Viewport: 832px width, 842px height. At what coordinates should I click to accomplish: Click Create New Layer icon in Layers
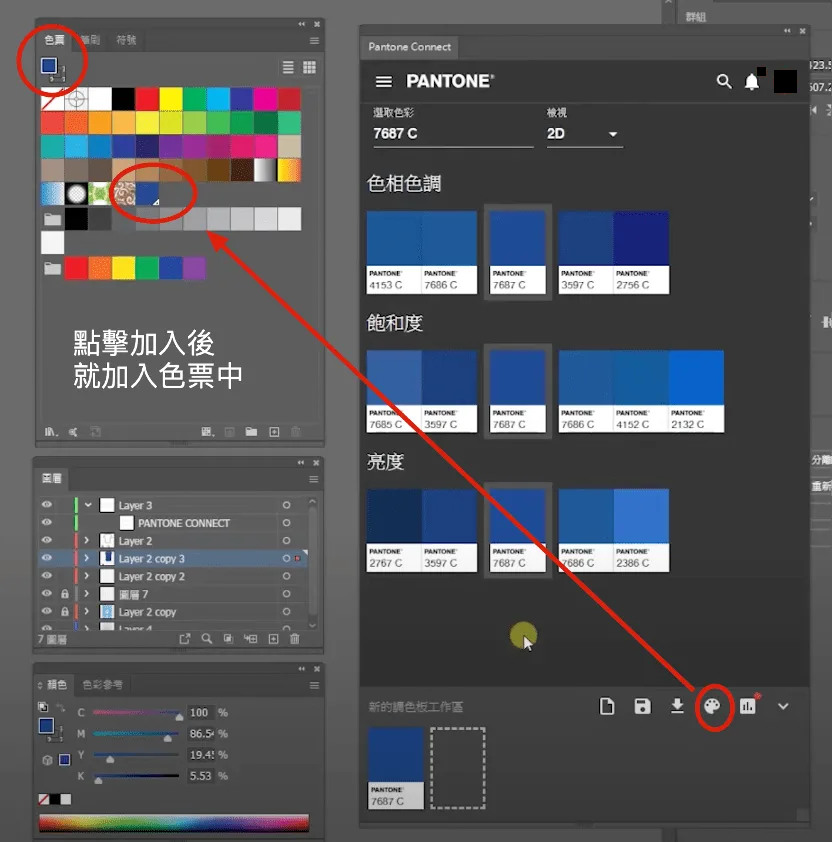273,638
